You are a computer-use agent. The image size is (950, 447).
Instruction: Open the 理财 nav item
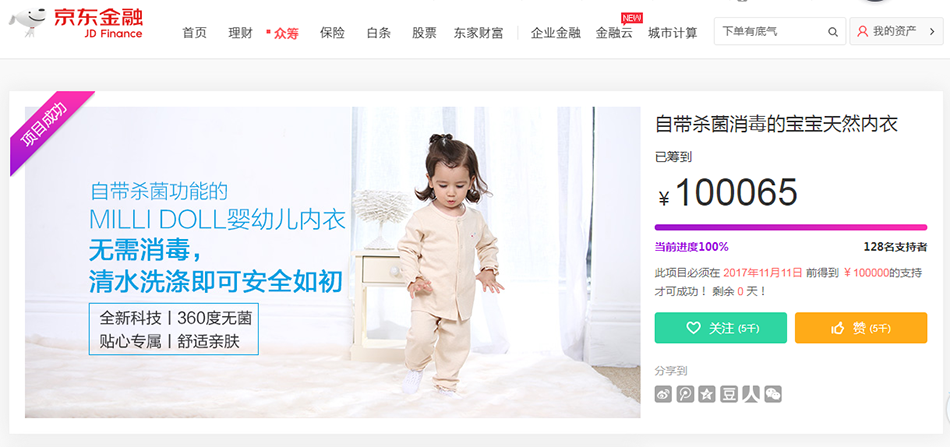click(241, 33)
